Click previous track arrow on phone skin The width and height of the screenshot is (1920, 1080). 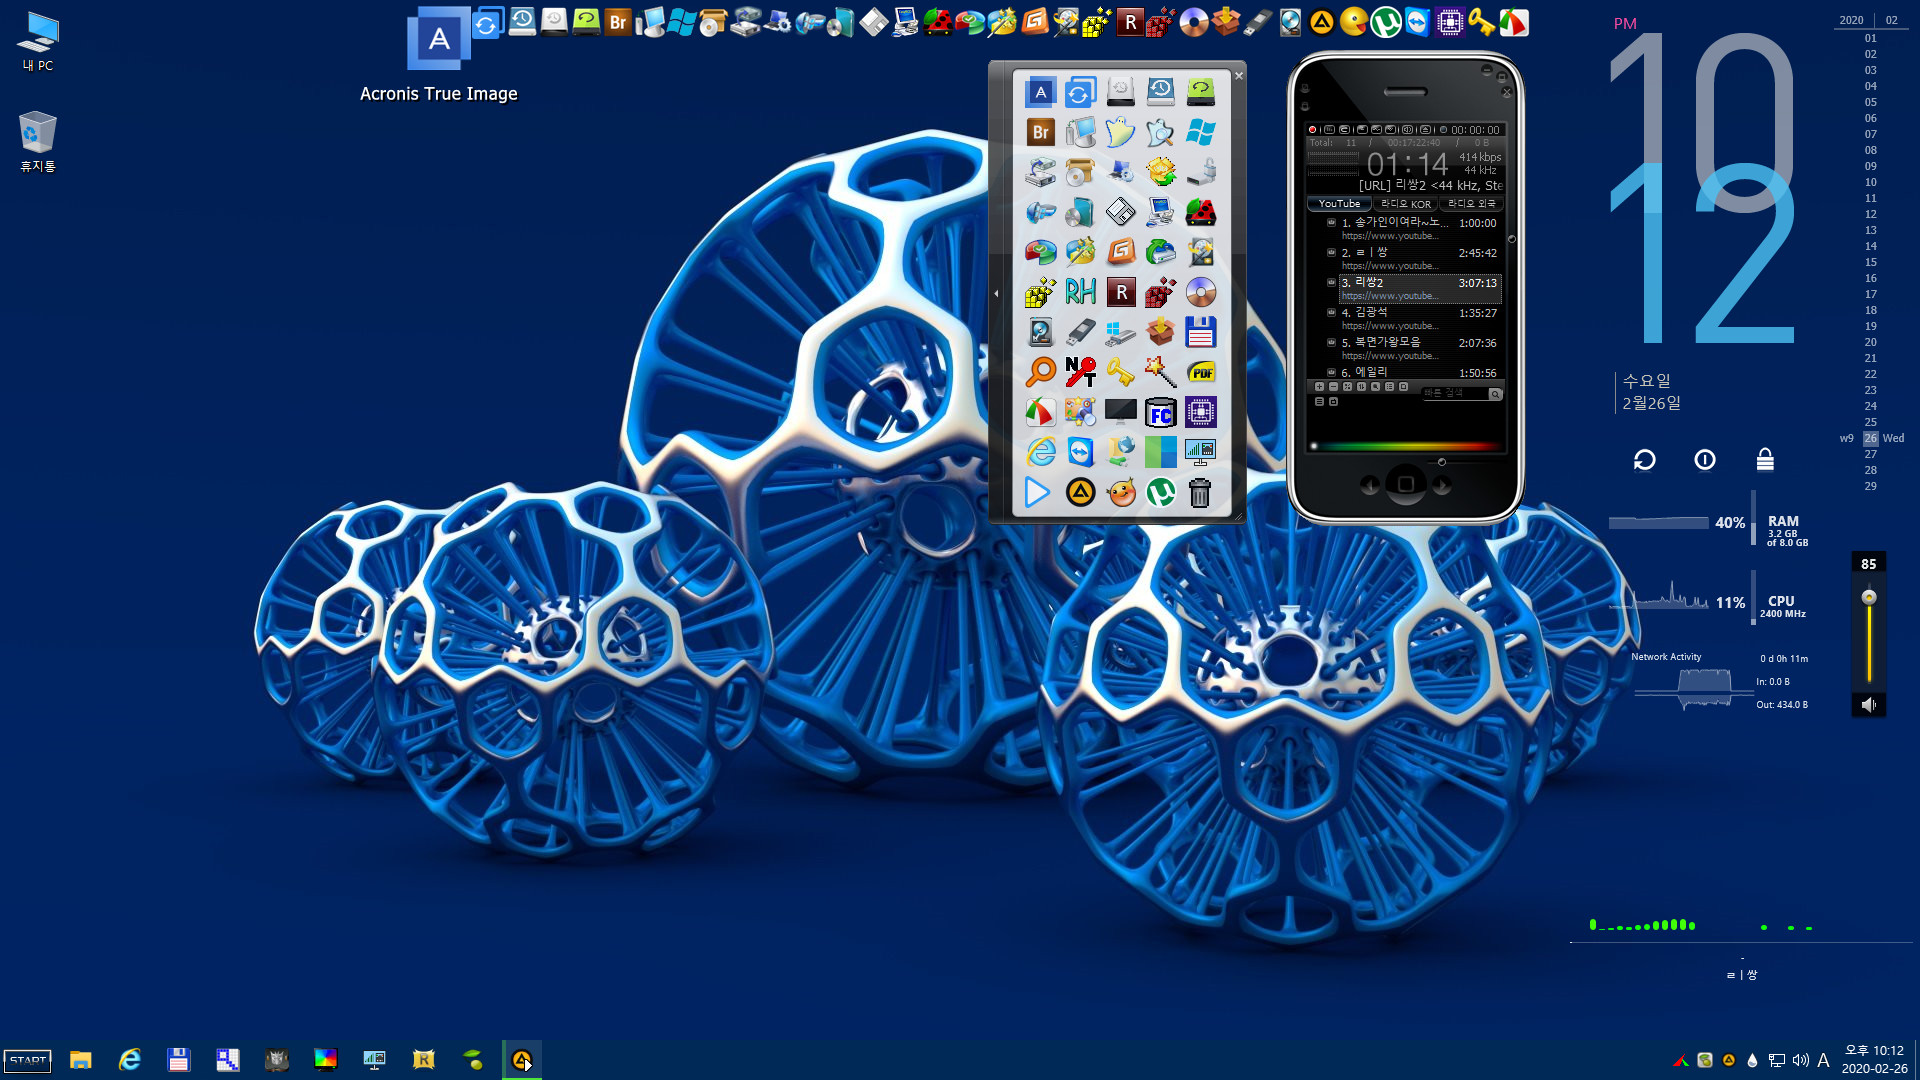click(x=1370, y=485)
